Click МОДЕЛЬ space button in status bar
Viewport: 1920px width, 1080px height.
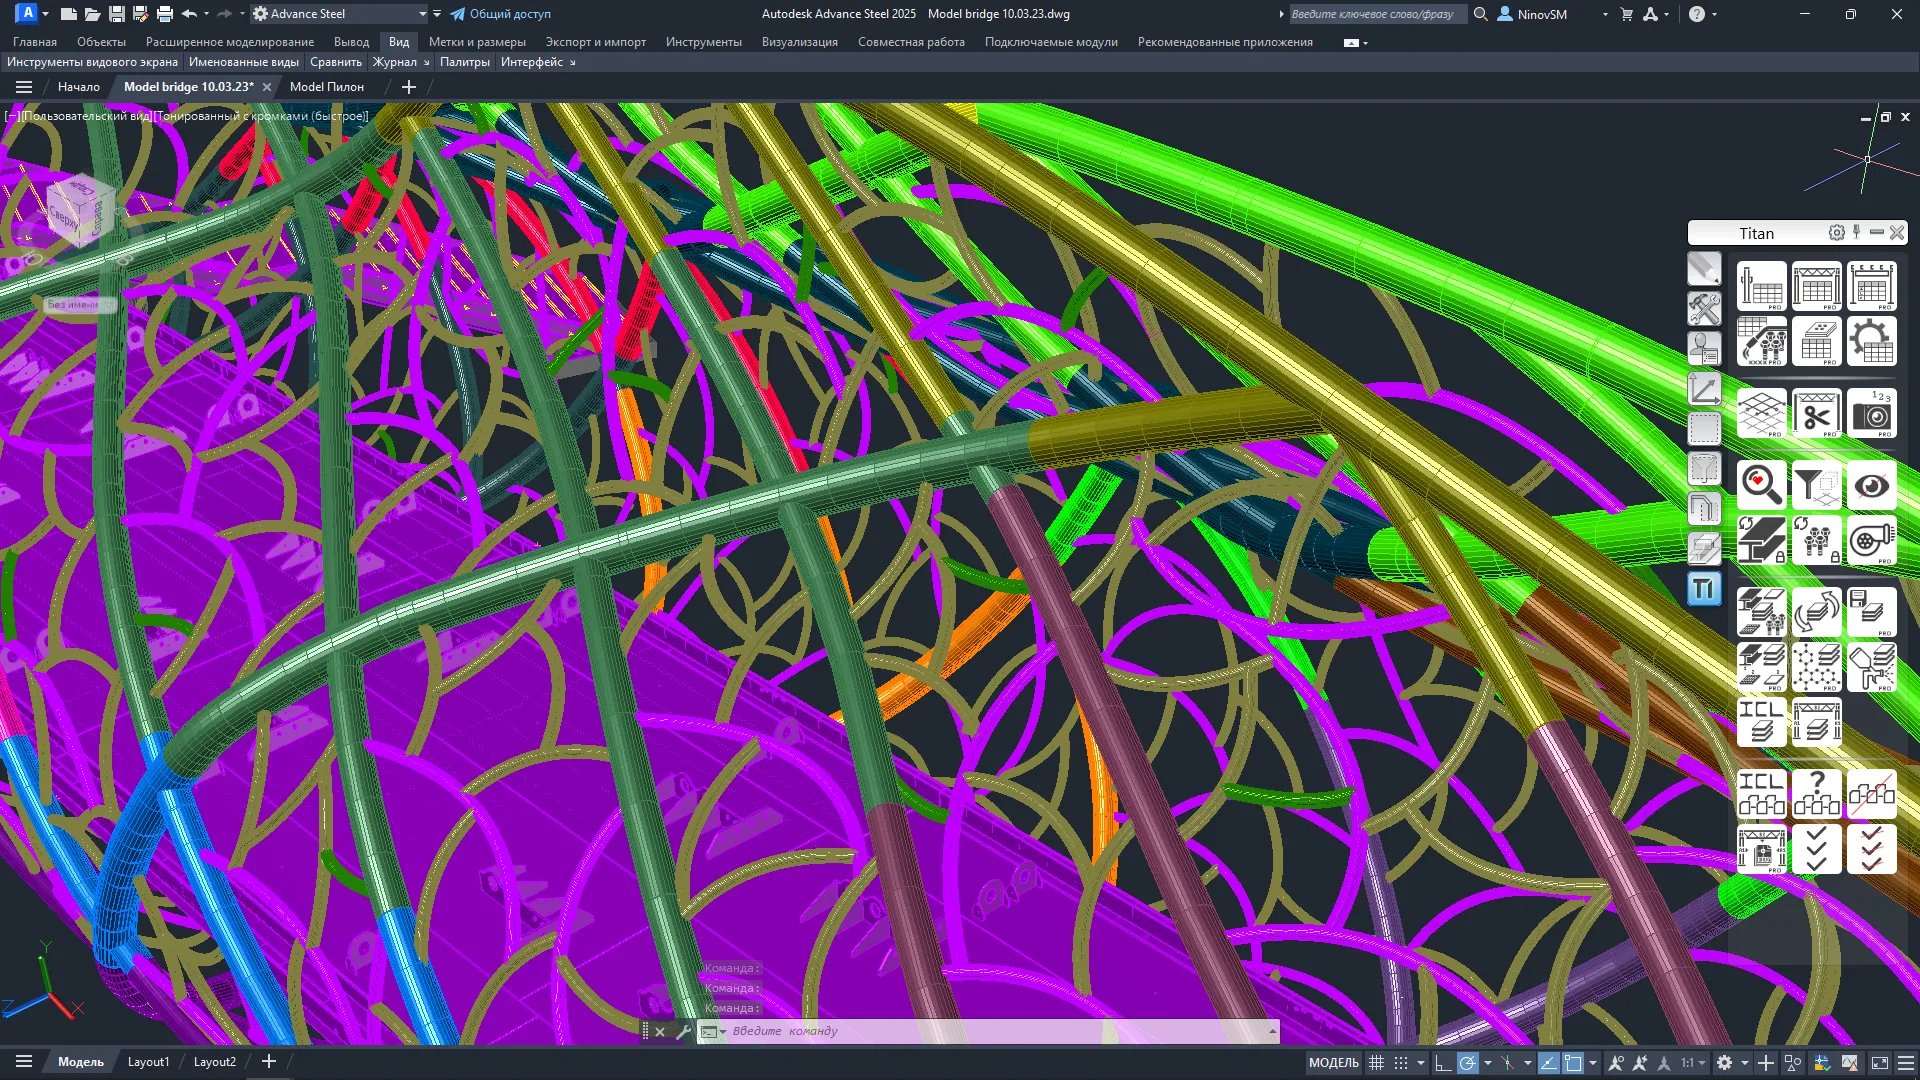1334,1062
